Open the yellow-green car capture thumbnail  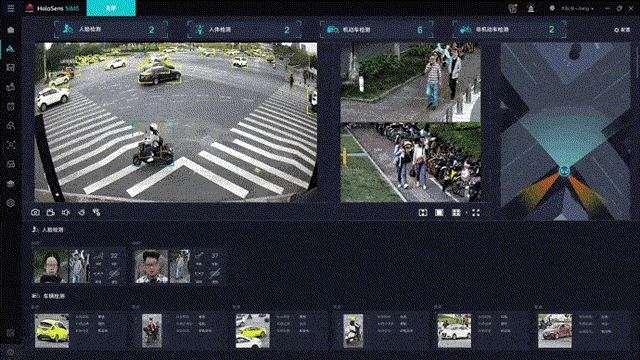pos(52,331)
